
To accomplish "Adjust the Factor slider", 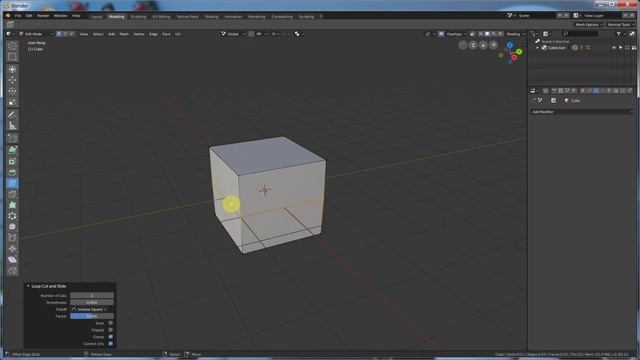I will 92,316.
